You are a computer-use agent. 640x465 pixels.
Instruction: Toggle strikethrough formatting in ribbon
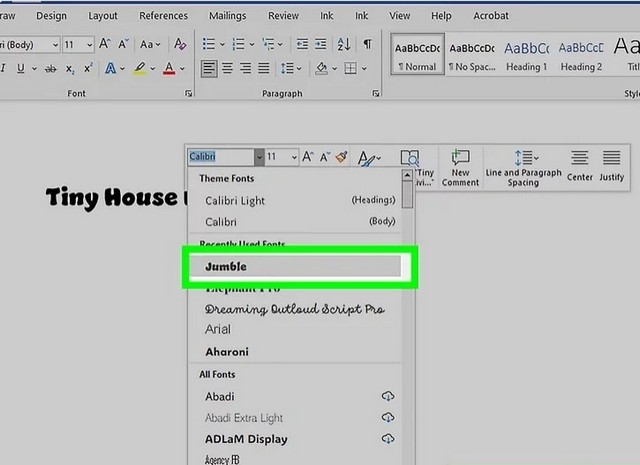49,69
